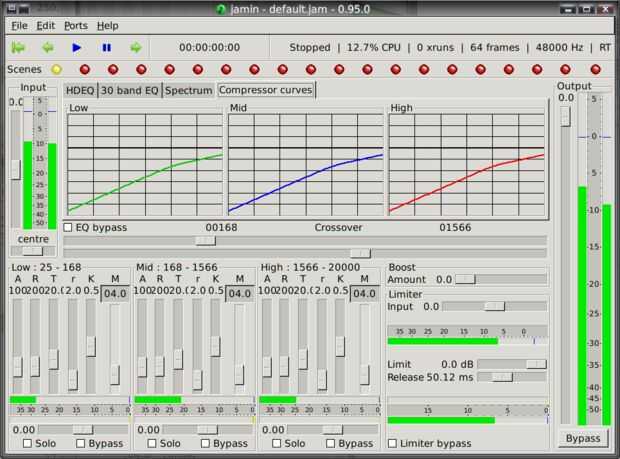Click the Bypass button under the Output meter
Image resolution: width=620 pixels, height=459 pixels.
pyautogui.click(x=582, y=438)
